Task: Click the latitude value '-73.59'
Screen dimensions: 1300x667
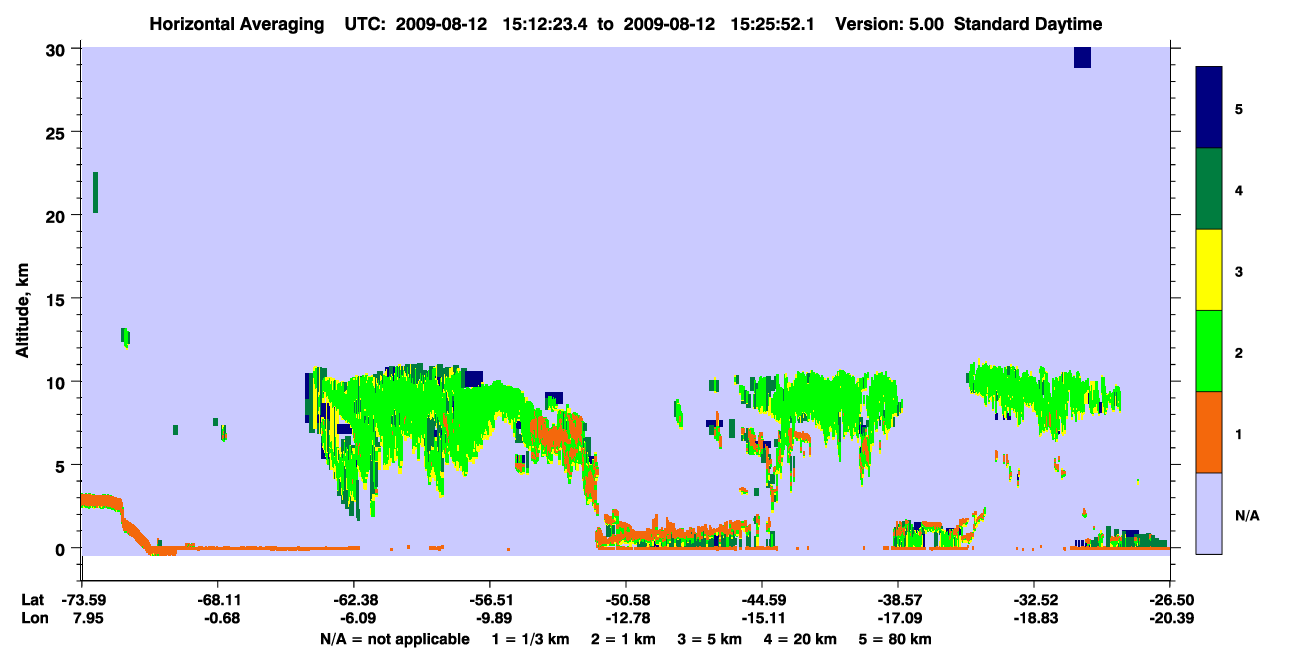Action: [x=82, y=600]
